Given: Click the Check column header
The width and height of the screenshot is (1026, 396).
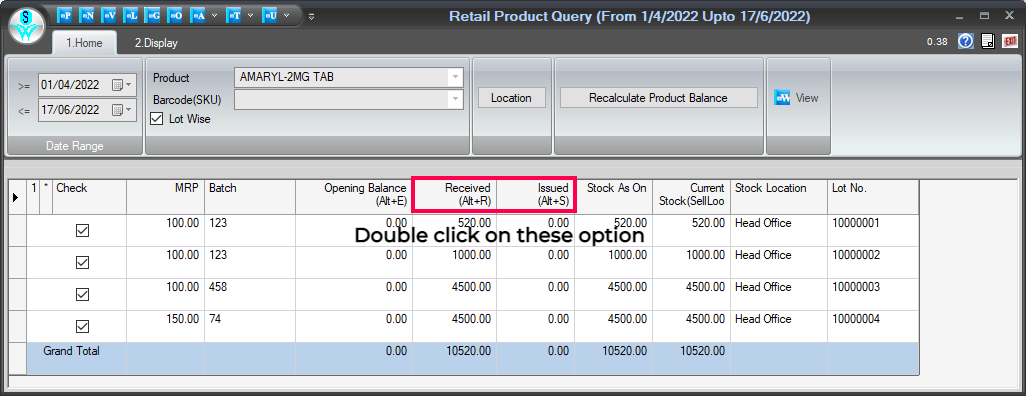Looking at the screenshot, I should tap(89, 196).
